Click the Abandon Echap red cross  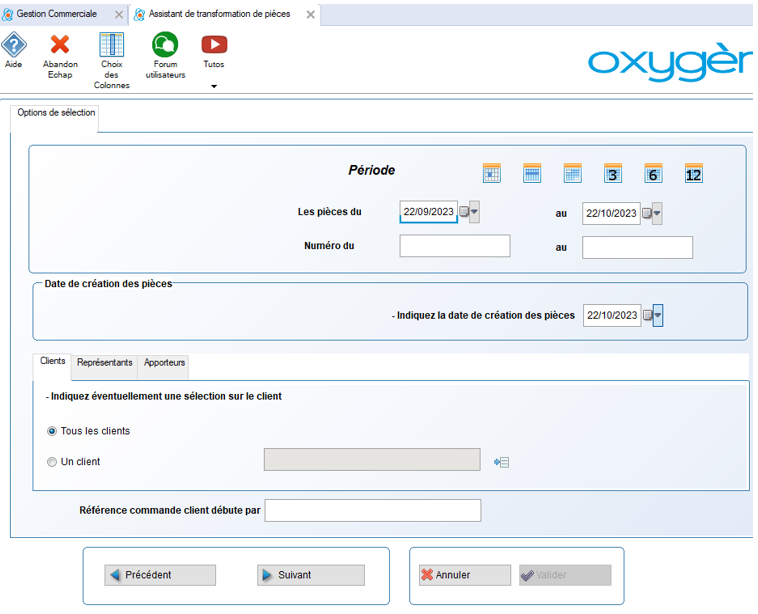(60, 45)
